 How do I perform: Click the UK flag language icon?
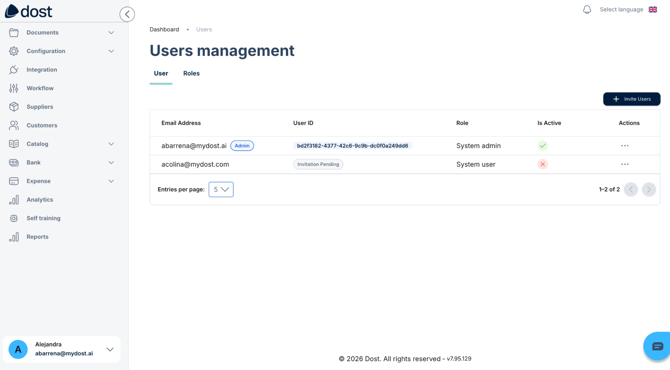(x=652, y=9)
